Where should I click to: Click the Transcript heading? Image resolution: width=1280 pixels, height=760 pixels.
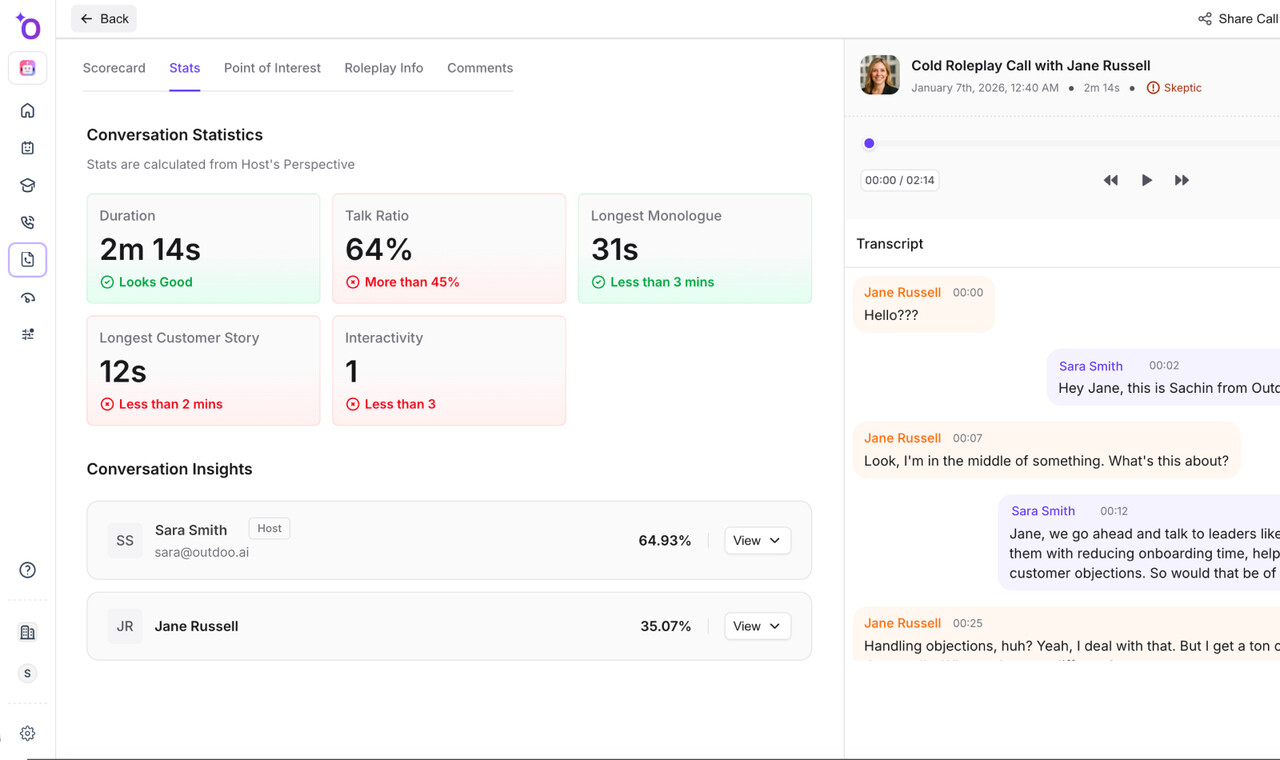pos(890,244)
